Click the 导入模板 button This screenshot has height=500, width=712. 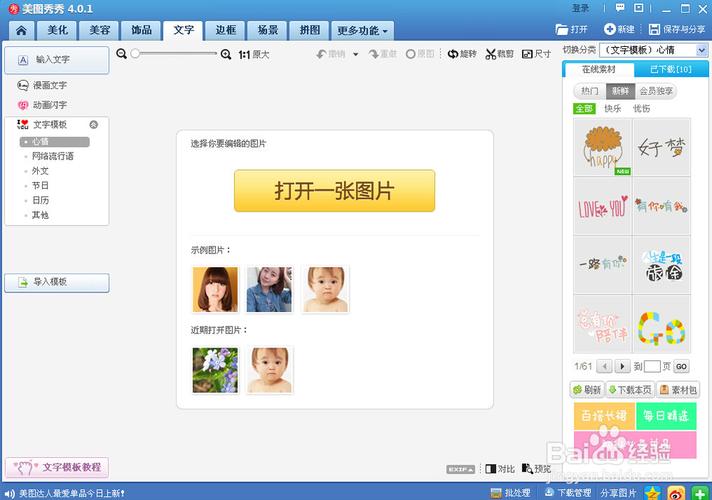(x=57, y=282)
